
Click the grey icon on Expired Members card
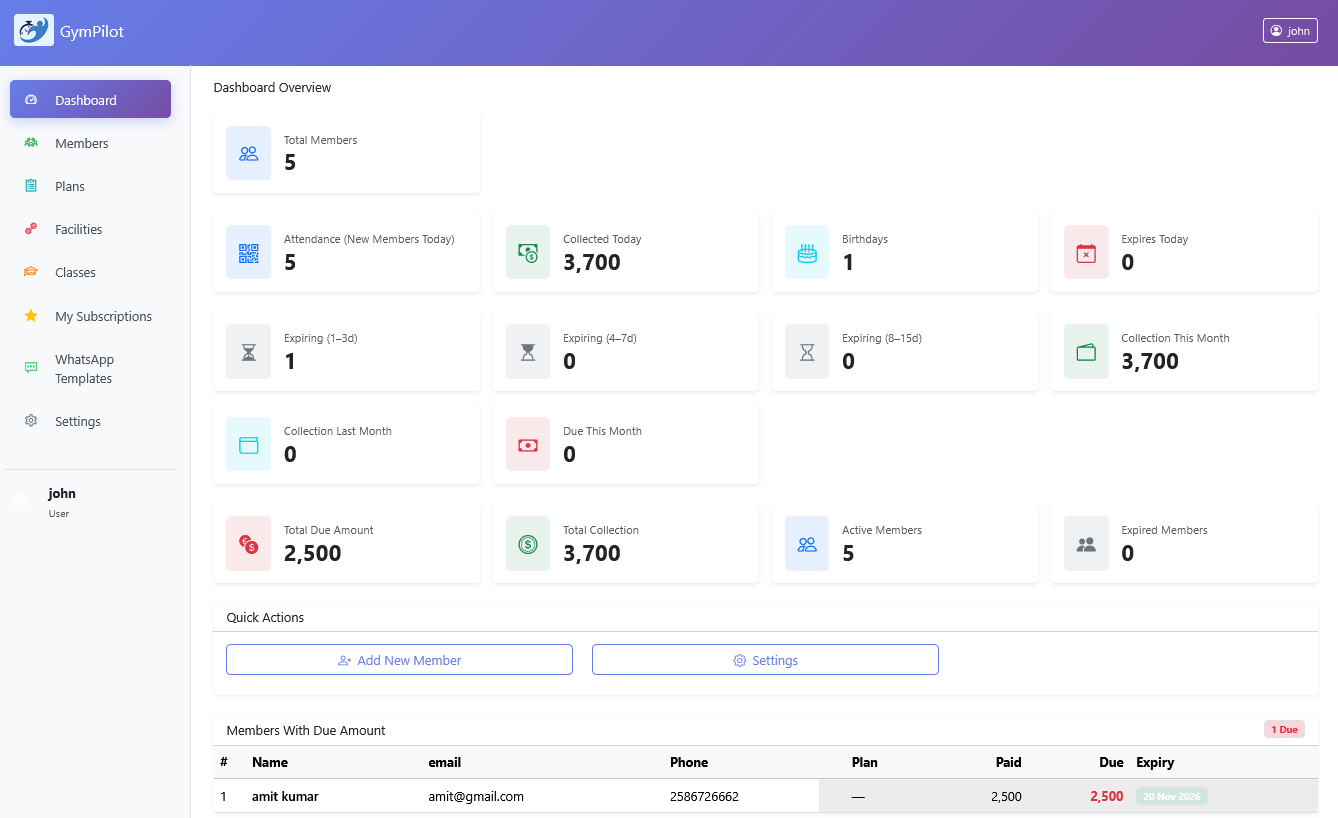[x=1086, y=543]
